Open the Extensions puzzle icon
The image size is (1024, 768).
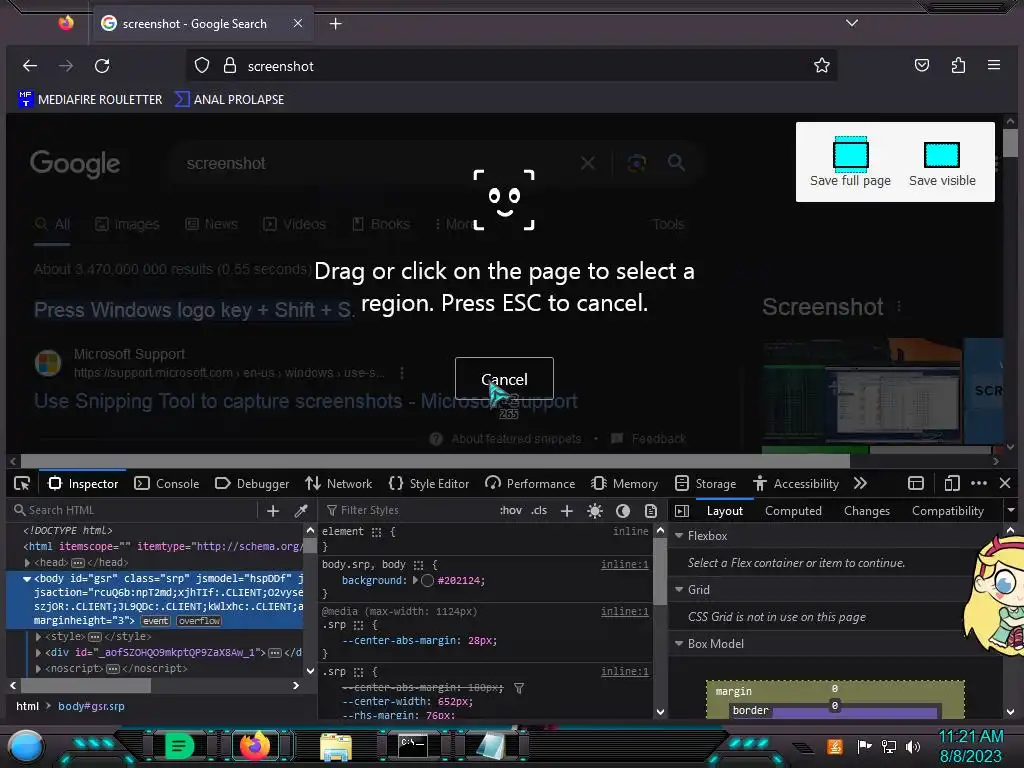point(958,65)
